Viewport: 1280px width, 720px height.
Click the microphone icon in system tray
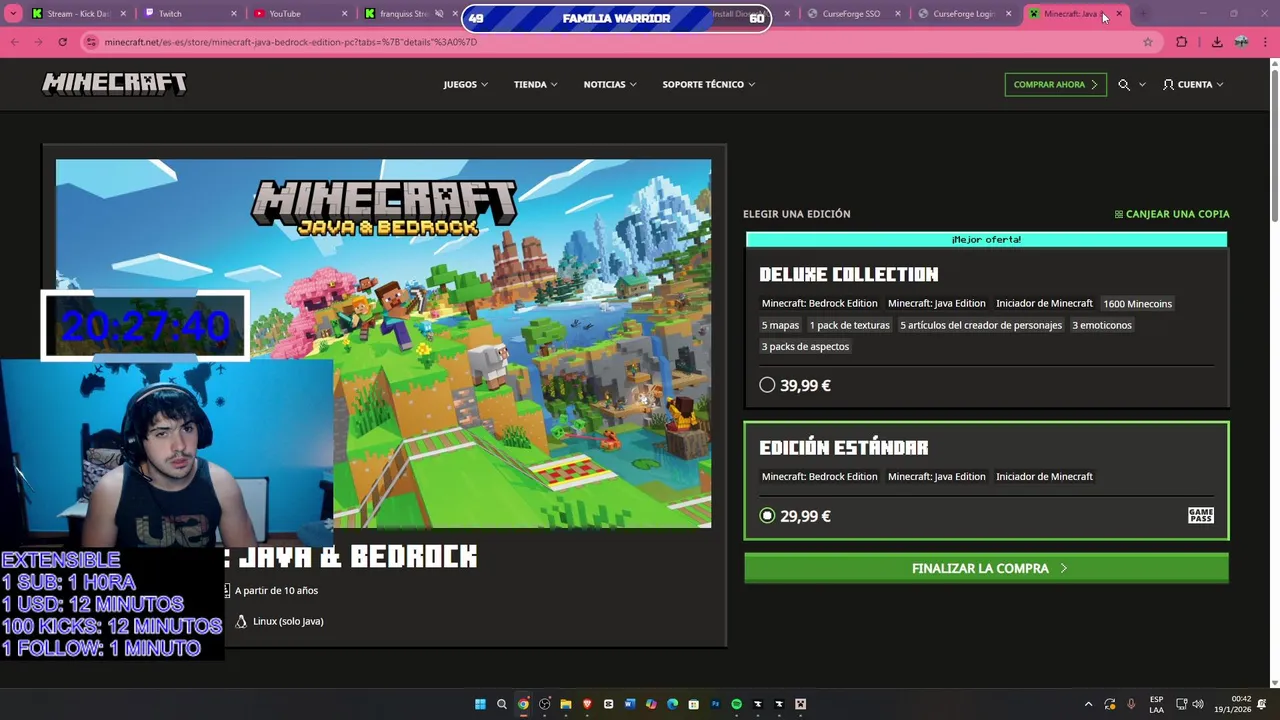(x=1131, y=704)
